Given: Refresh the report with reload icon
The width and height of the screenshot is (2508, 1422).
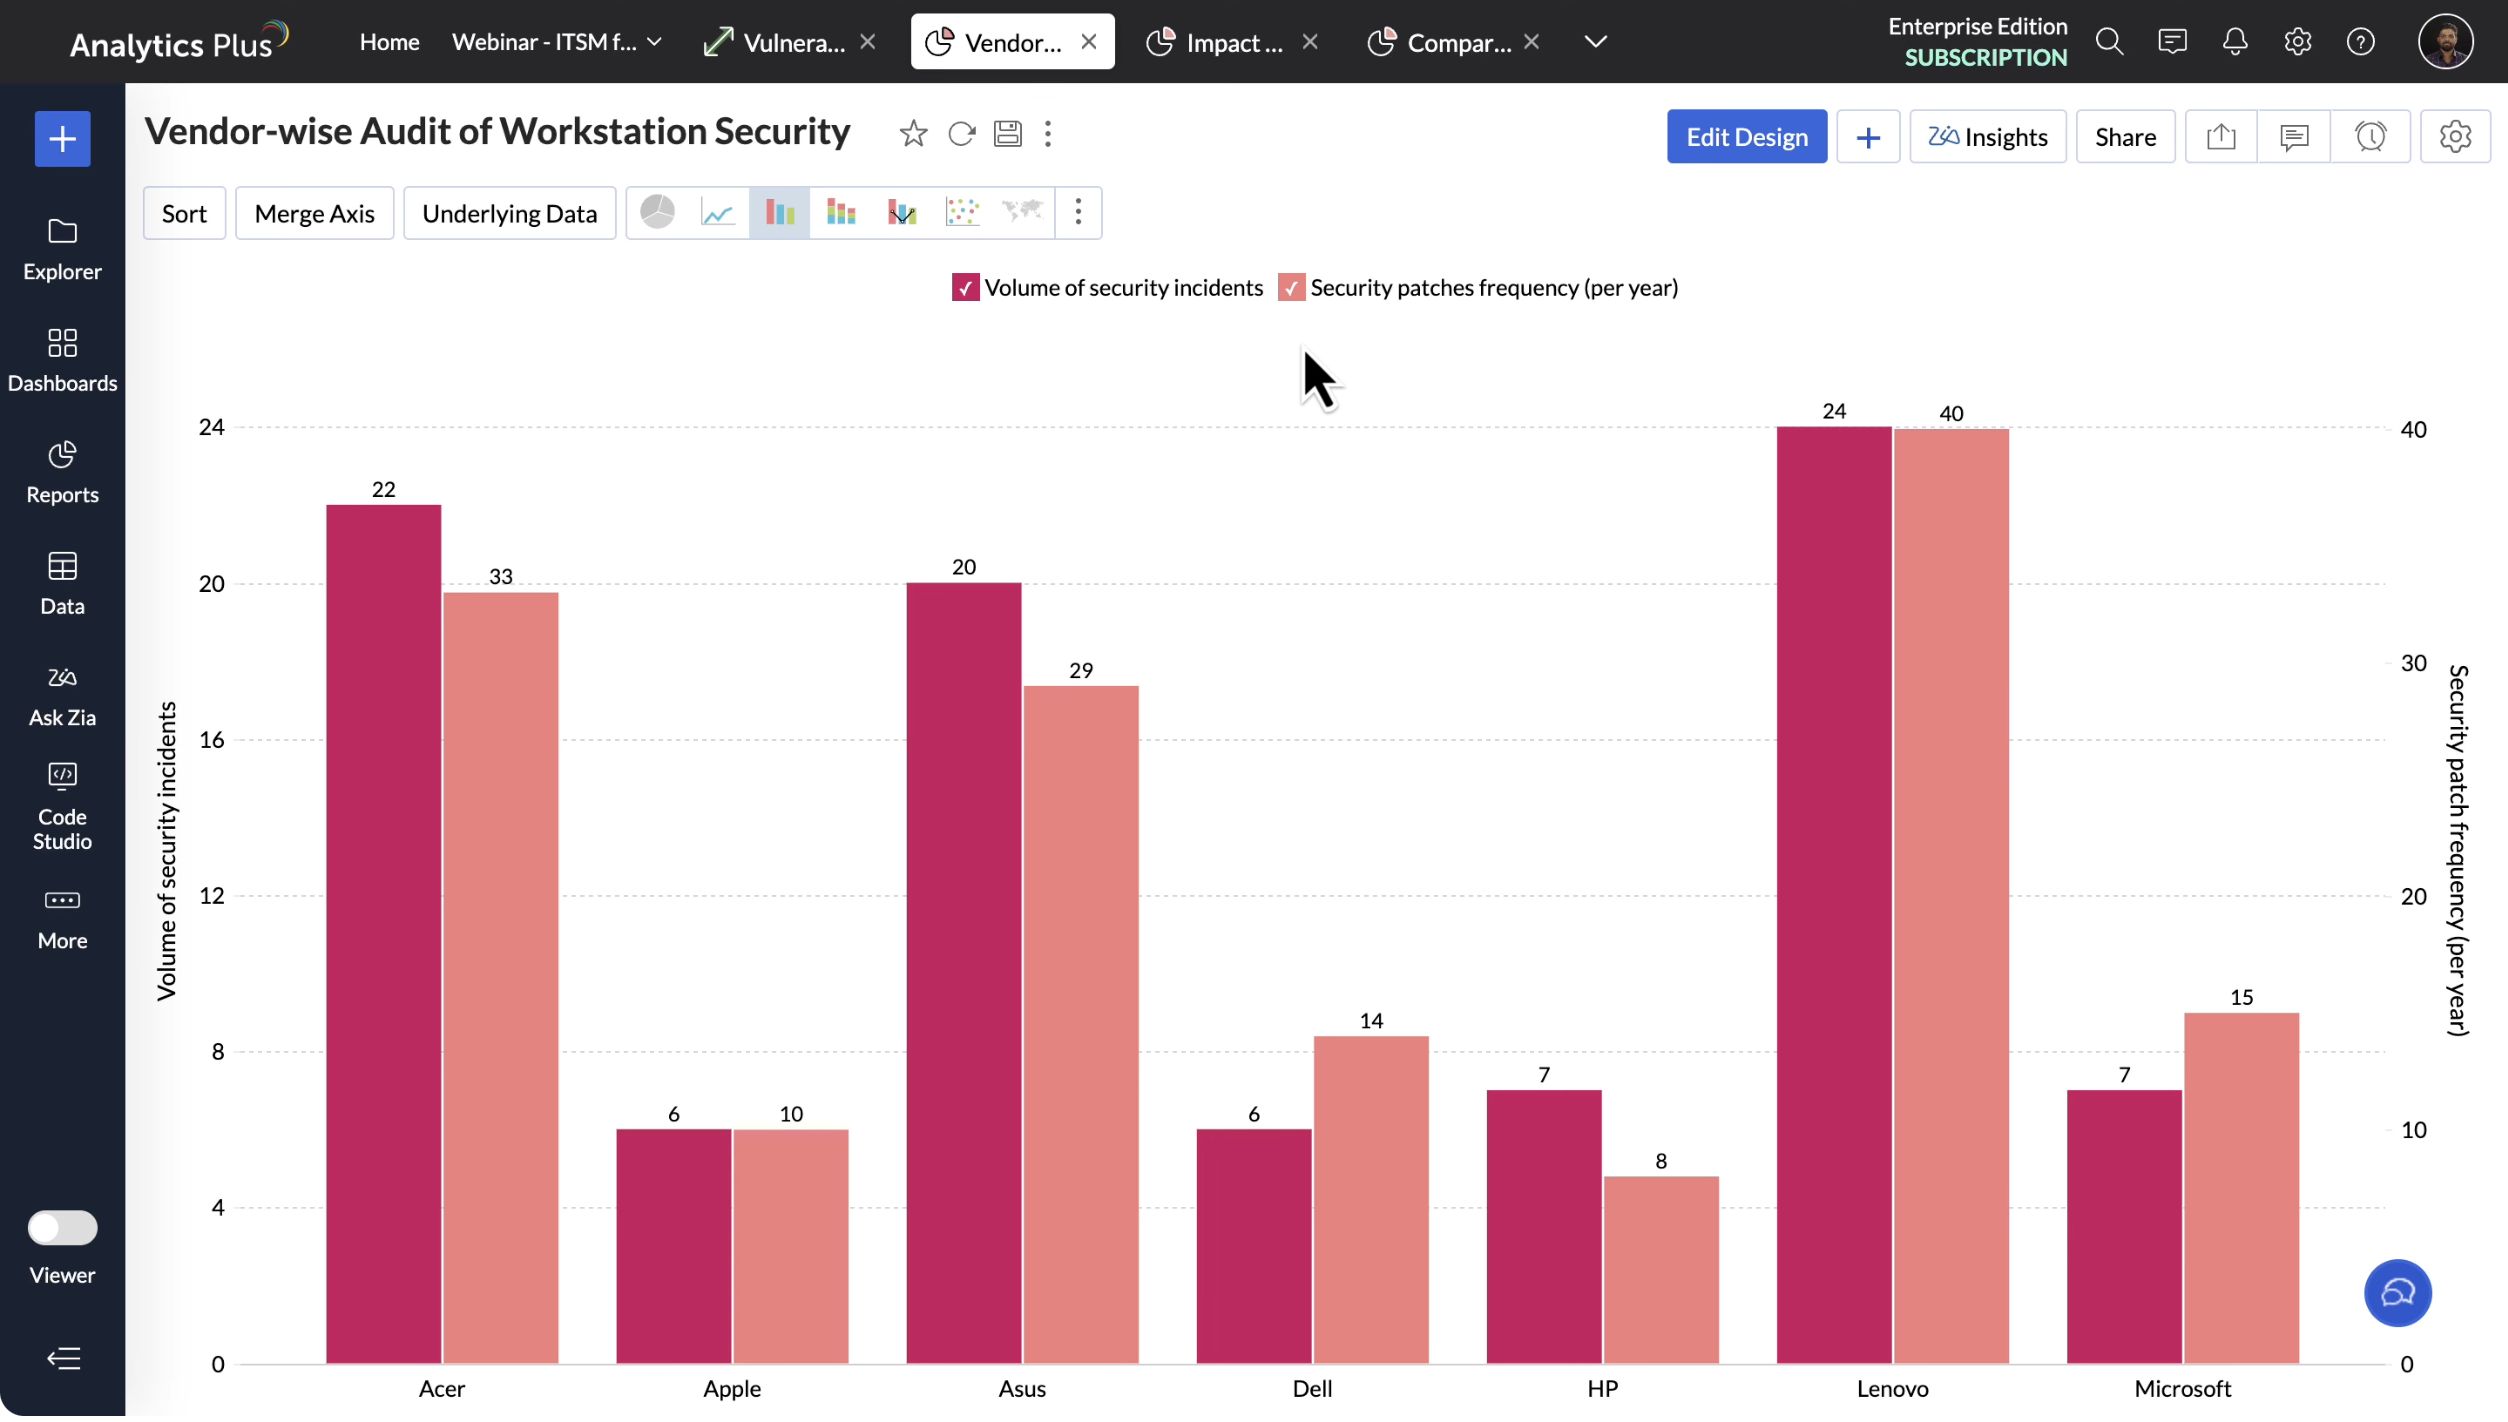Looking at the screenshot, I should [961, 134].
